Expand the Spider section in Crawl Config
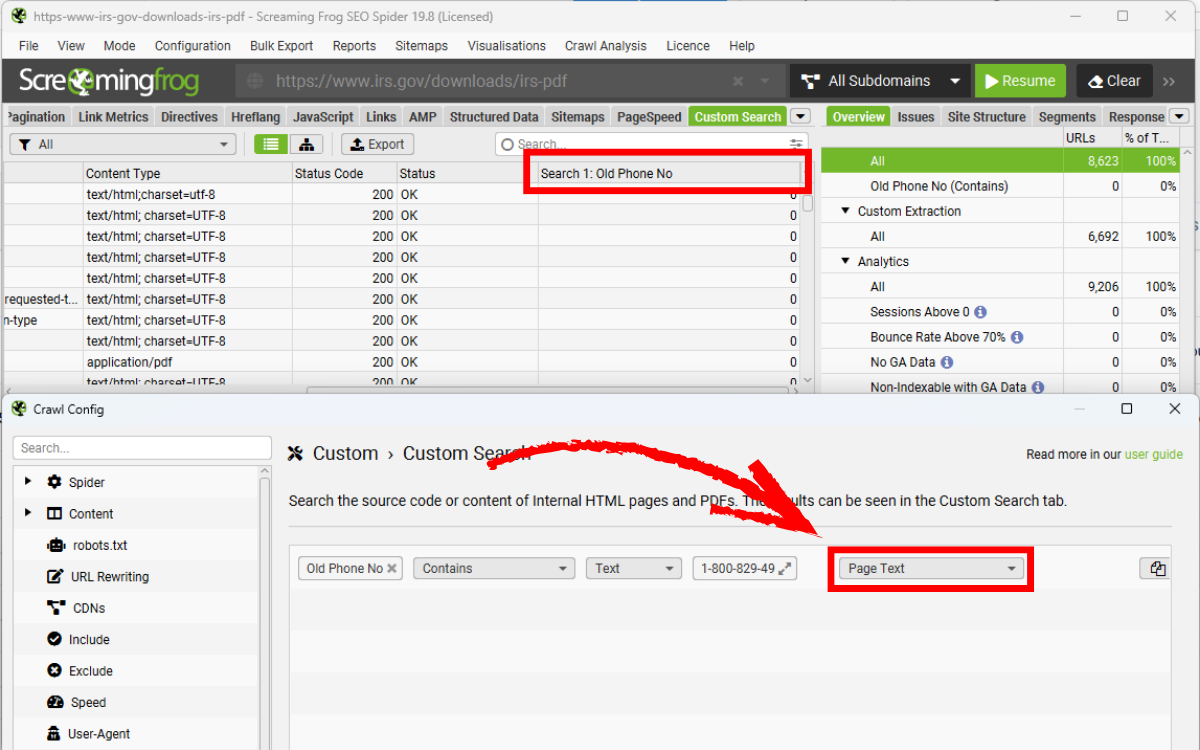This screenshot has width=1200, height=750. tap(27, 481)
